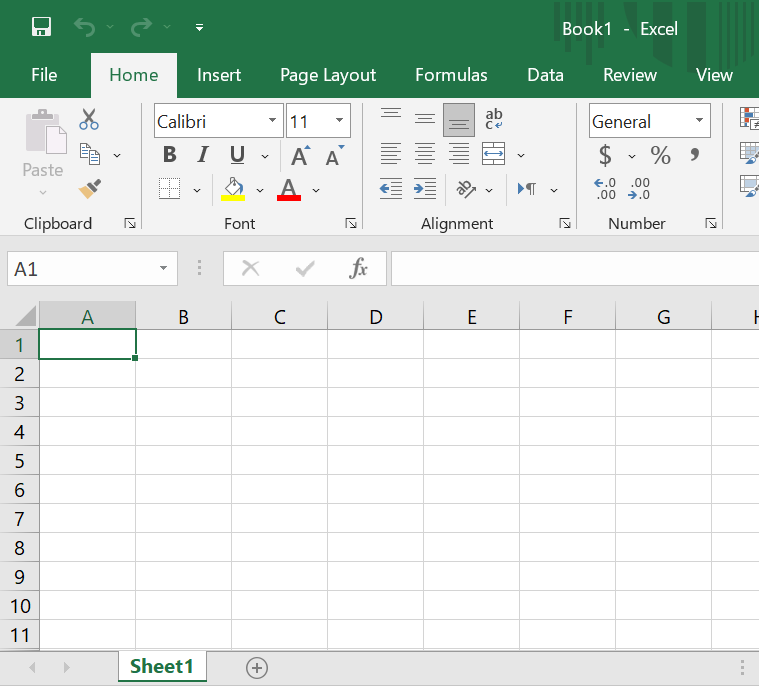Click Insert Function fx icon
The image size is (759, 686).
tap(358, 268)
